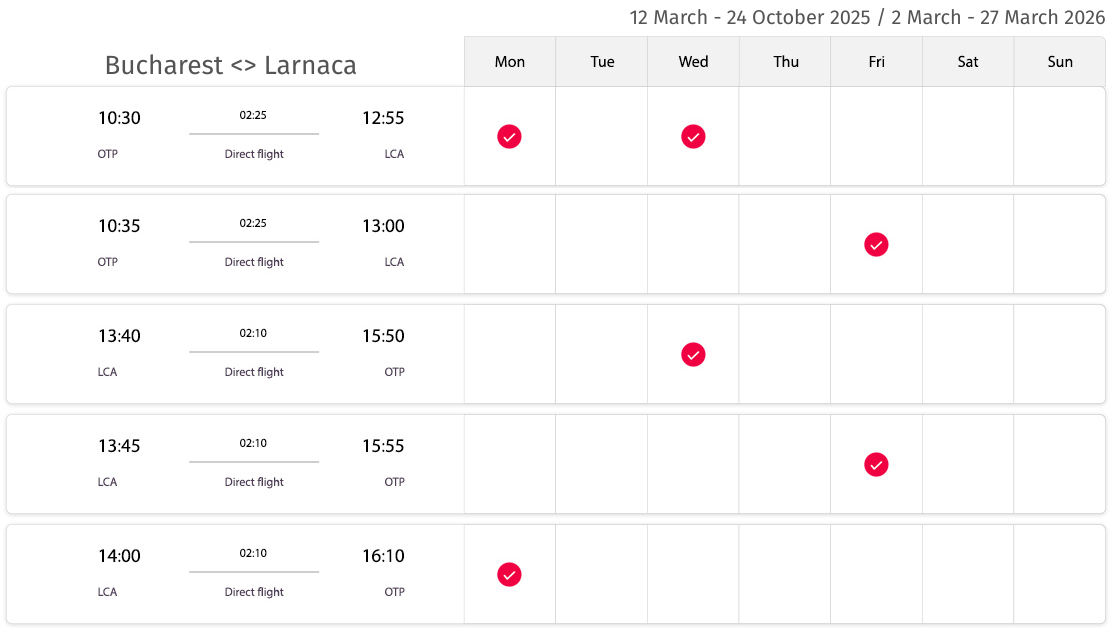Click Friday checkmark for 13:45 LCA flight
The height and width of the screenshot is (630, 1112).
(x=876, y=465)
